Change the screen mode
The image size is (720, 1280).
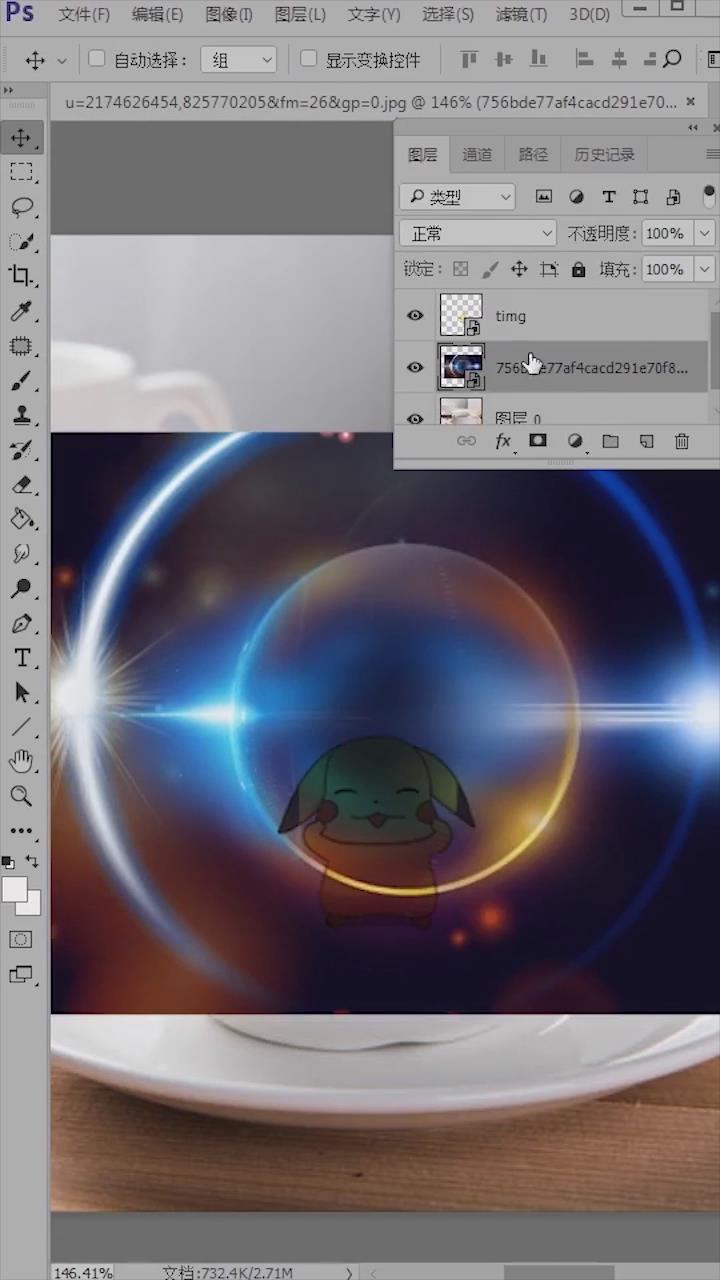point(21,974)
